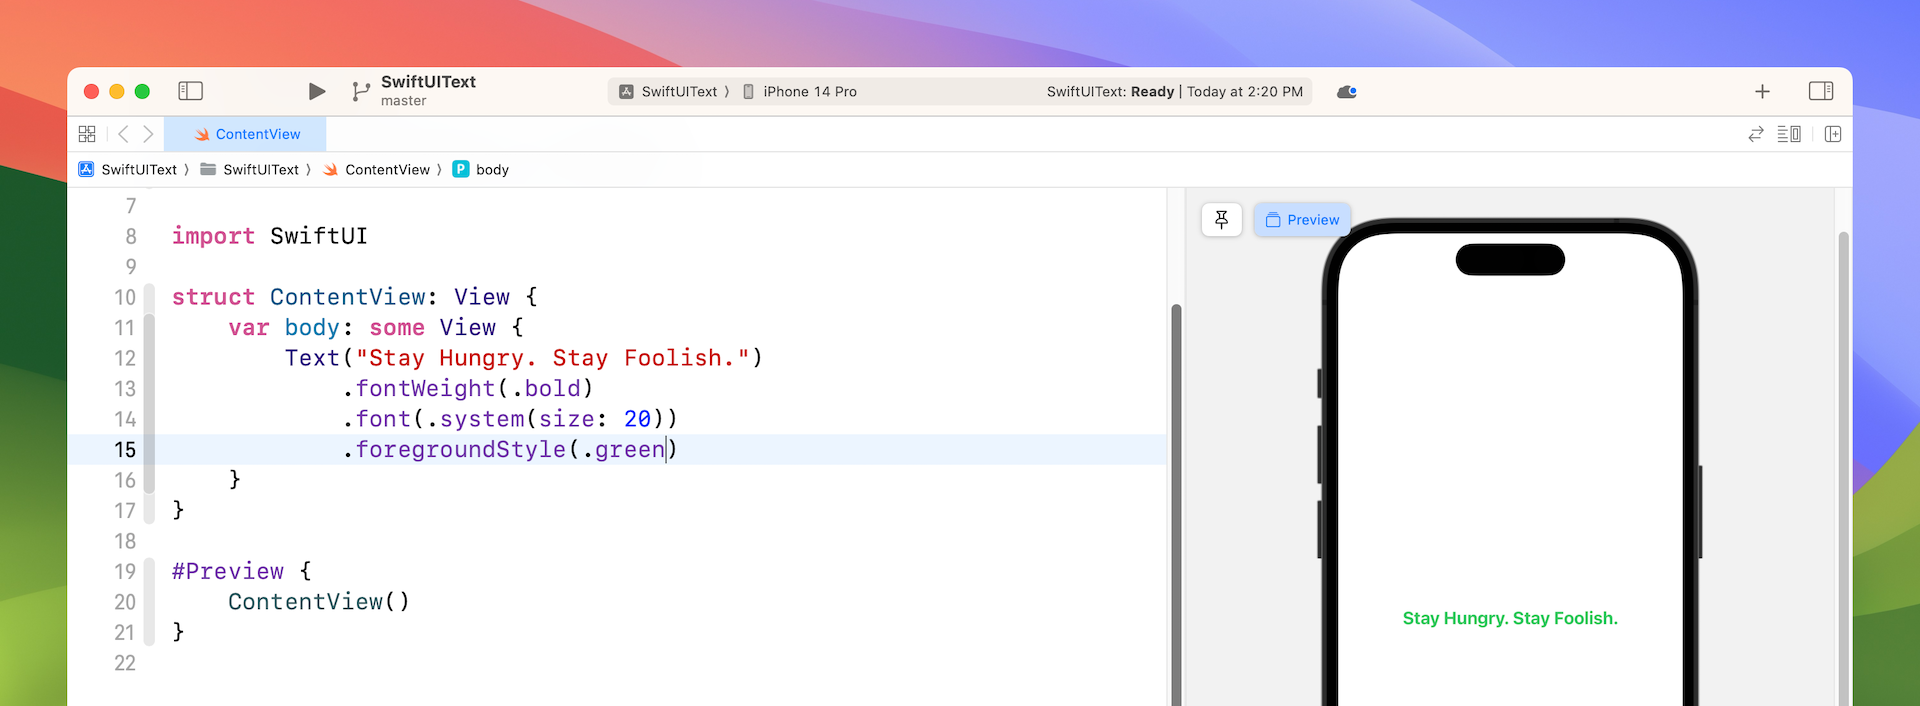Open the related items grid menu
The height and width of the screenshot is (706, 1920).
87,134
